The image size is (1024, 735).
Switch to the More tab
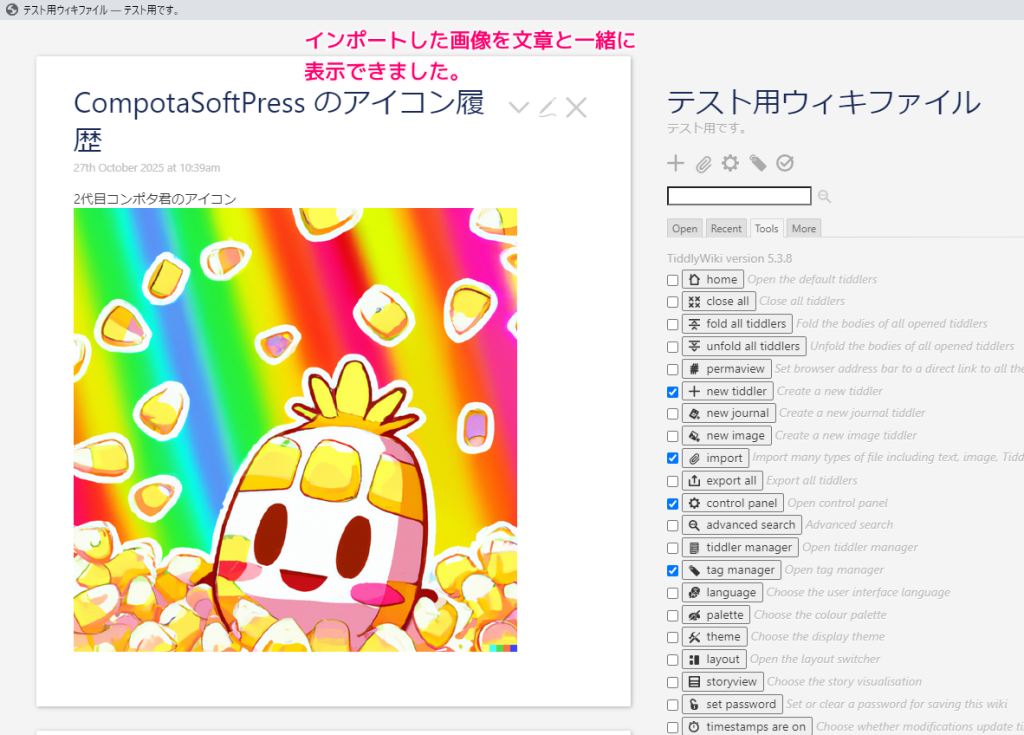point(803,228)
